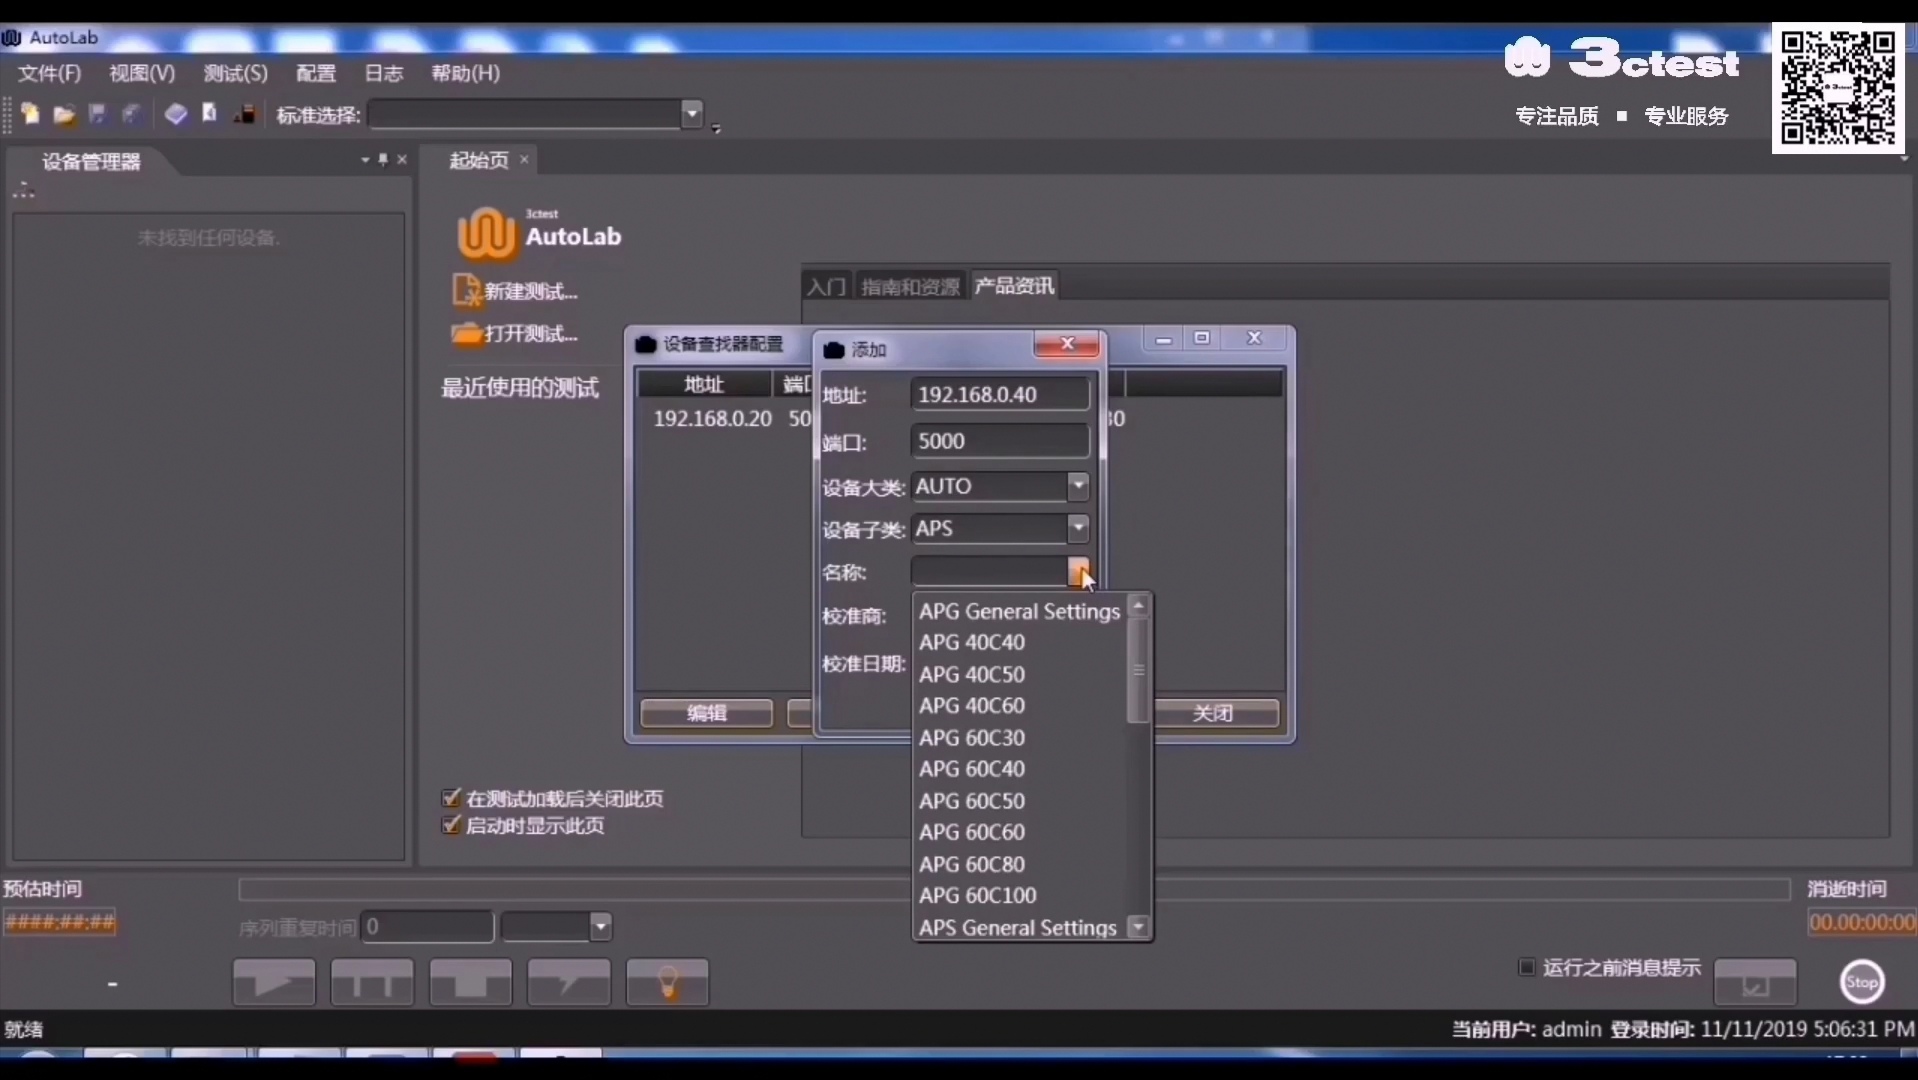Select the 192.168.0.20 address row
The height and width of the screenshot is (1080, 1918).
tap(712, 418)
